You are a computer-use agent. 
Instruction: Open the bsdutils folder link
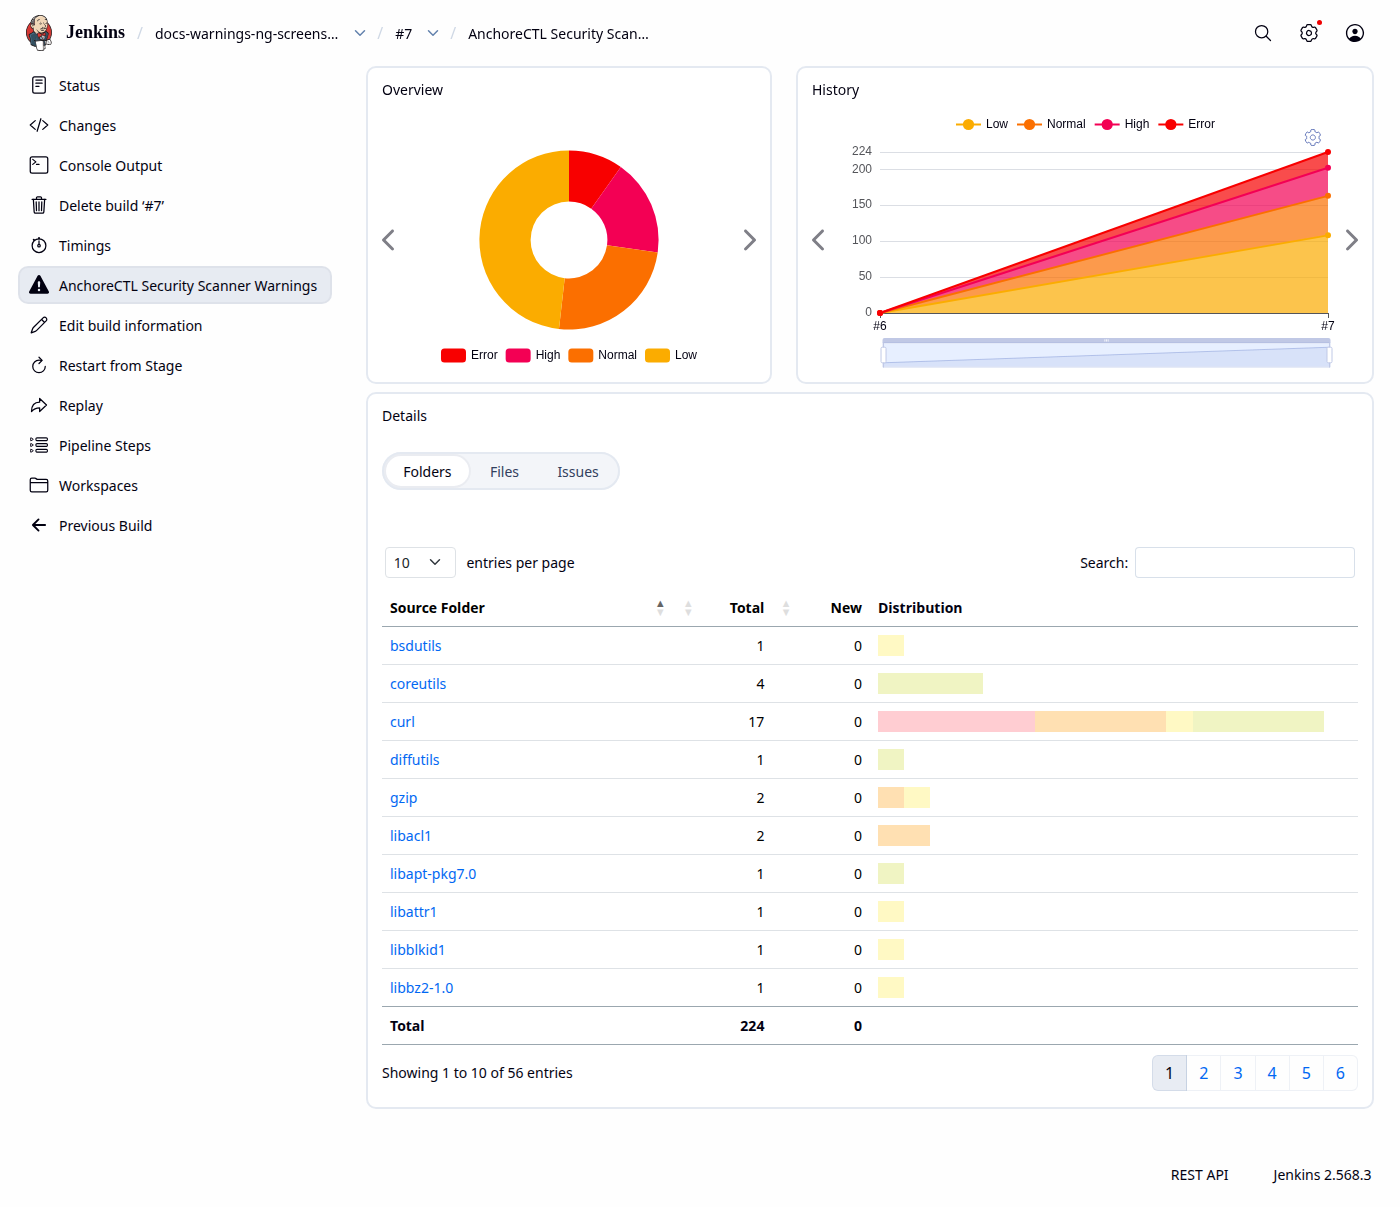point(416,645)
